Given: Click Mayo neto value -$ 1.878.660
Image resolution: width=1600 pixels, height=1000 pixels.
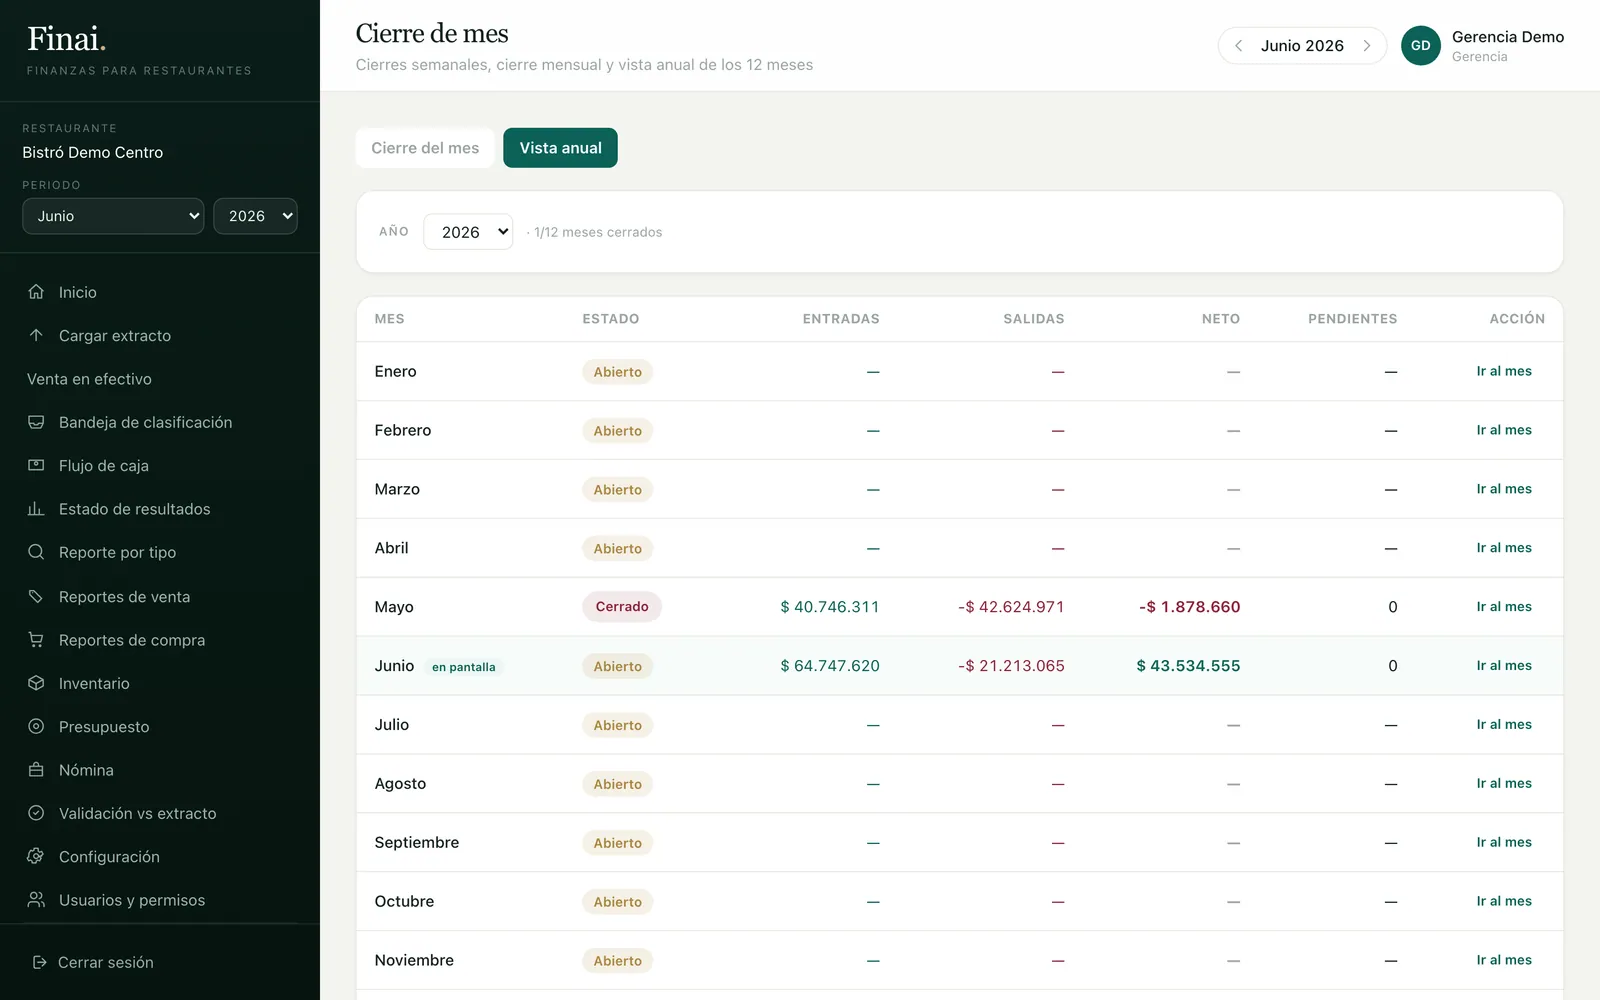Looking at the screenshot, I should pyautogui.click(x=1190, y=607).
